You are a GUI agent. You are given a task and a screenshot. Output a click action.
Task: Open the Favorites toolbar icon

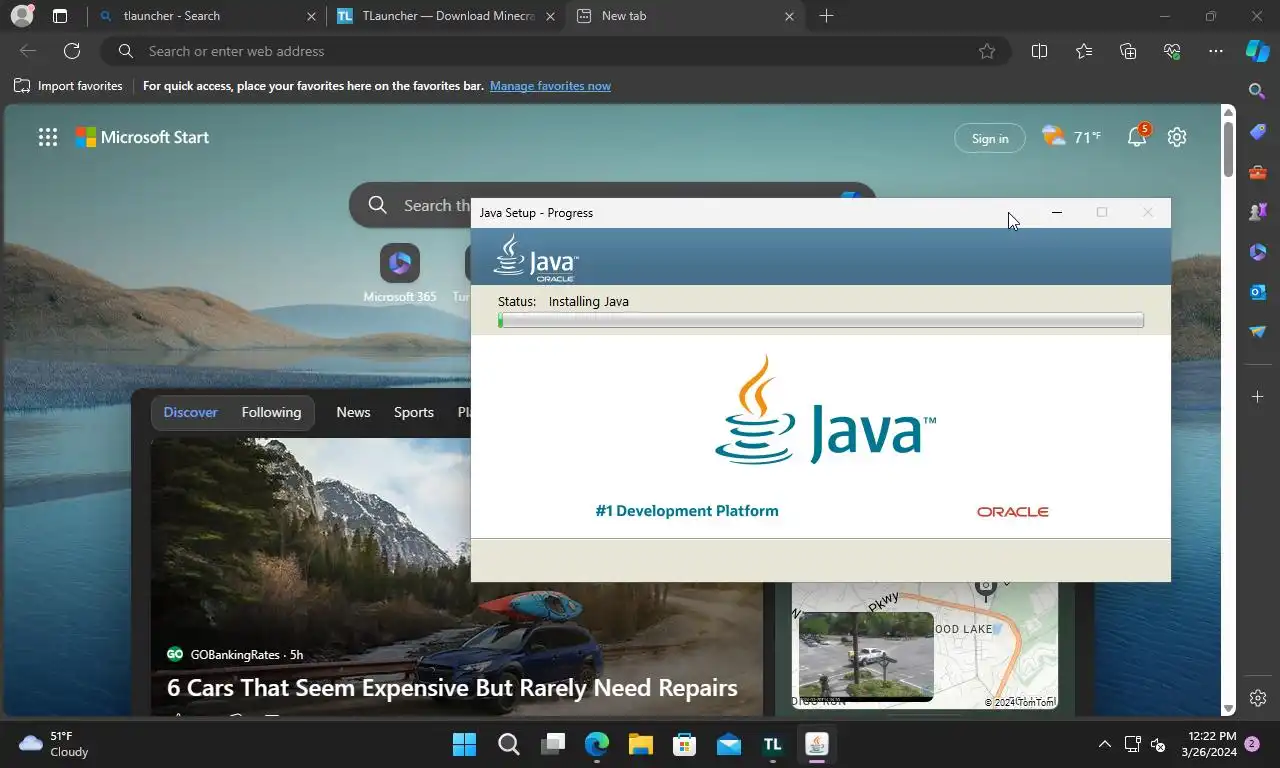tap(1084, 51)
